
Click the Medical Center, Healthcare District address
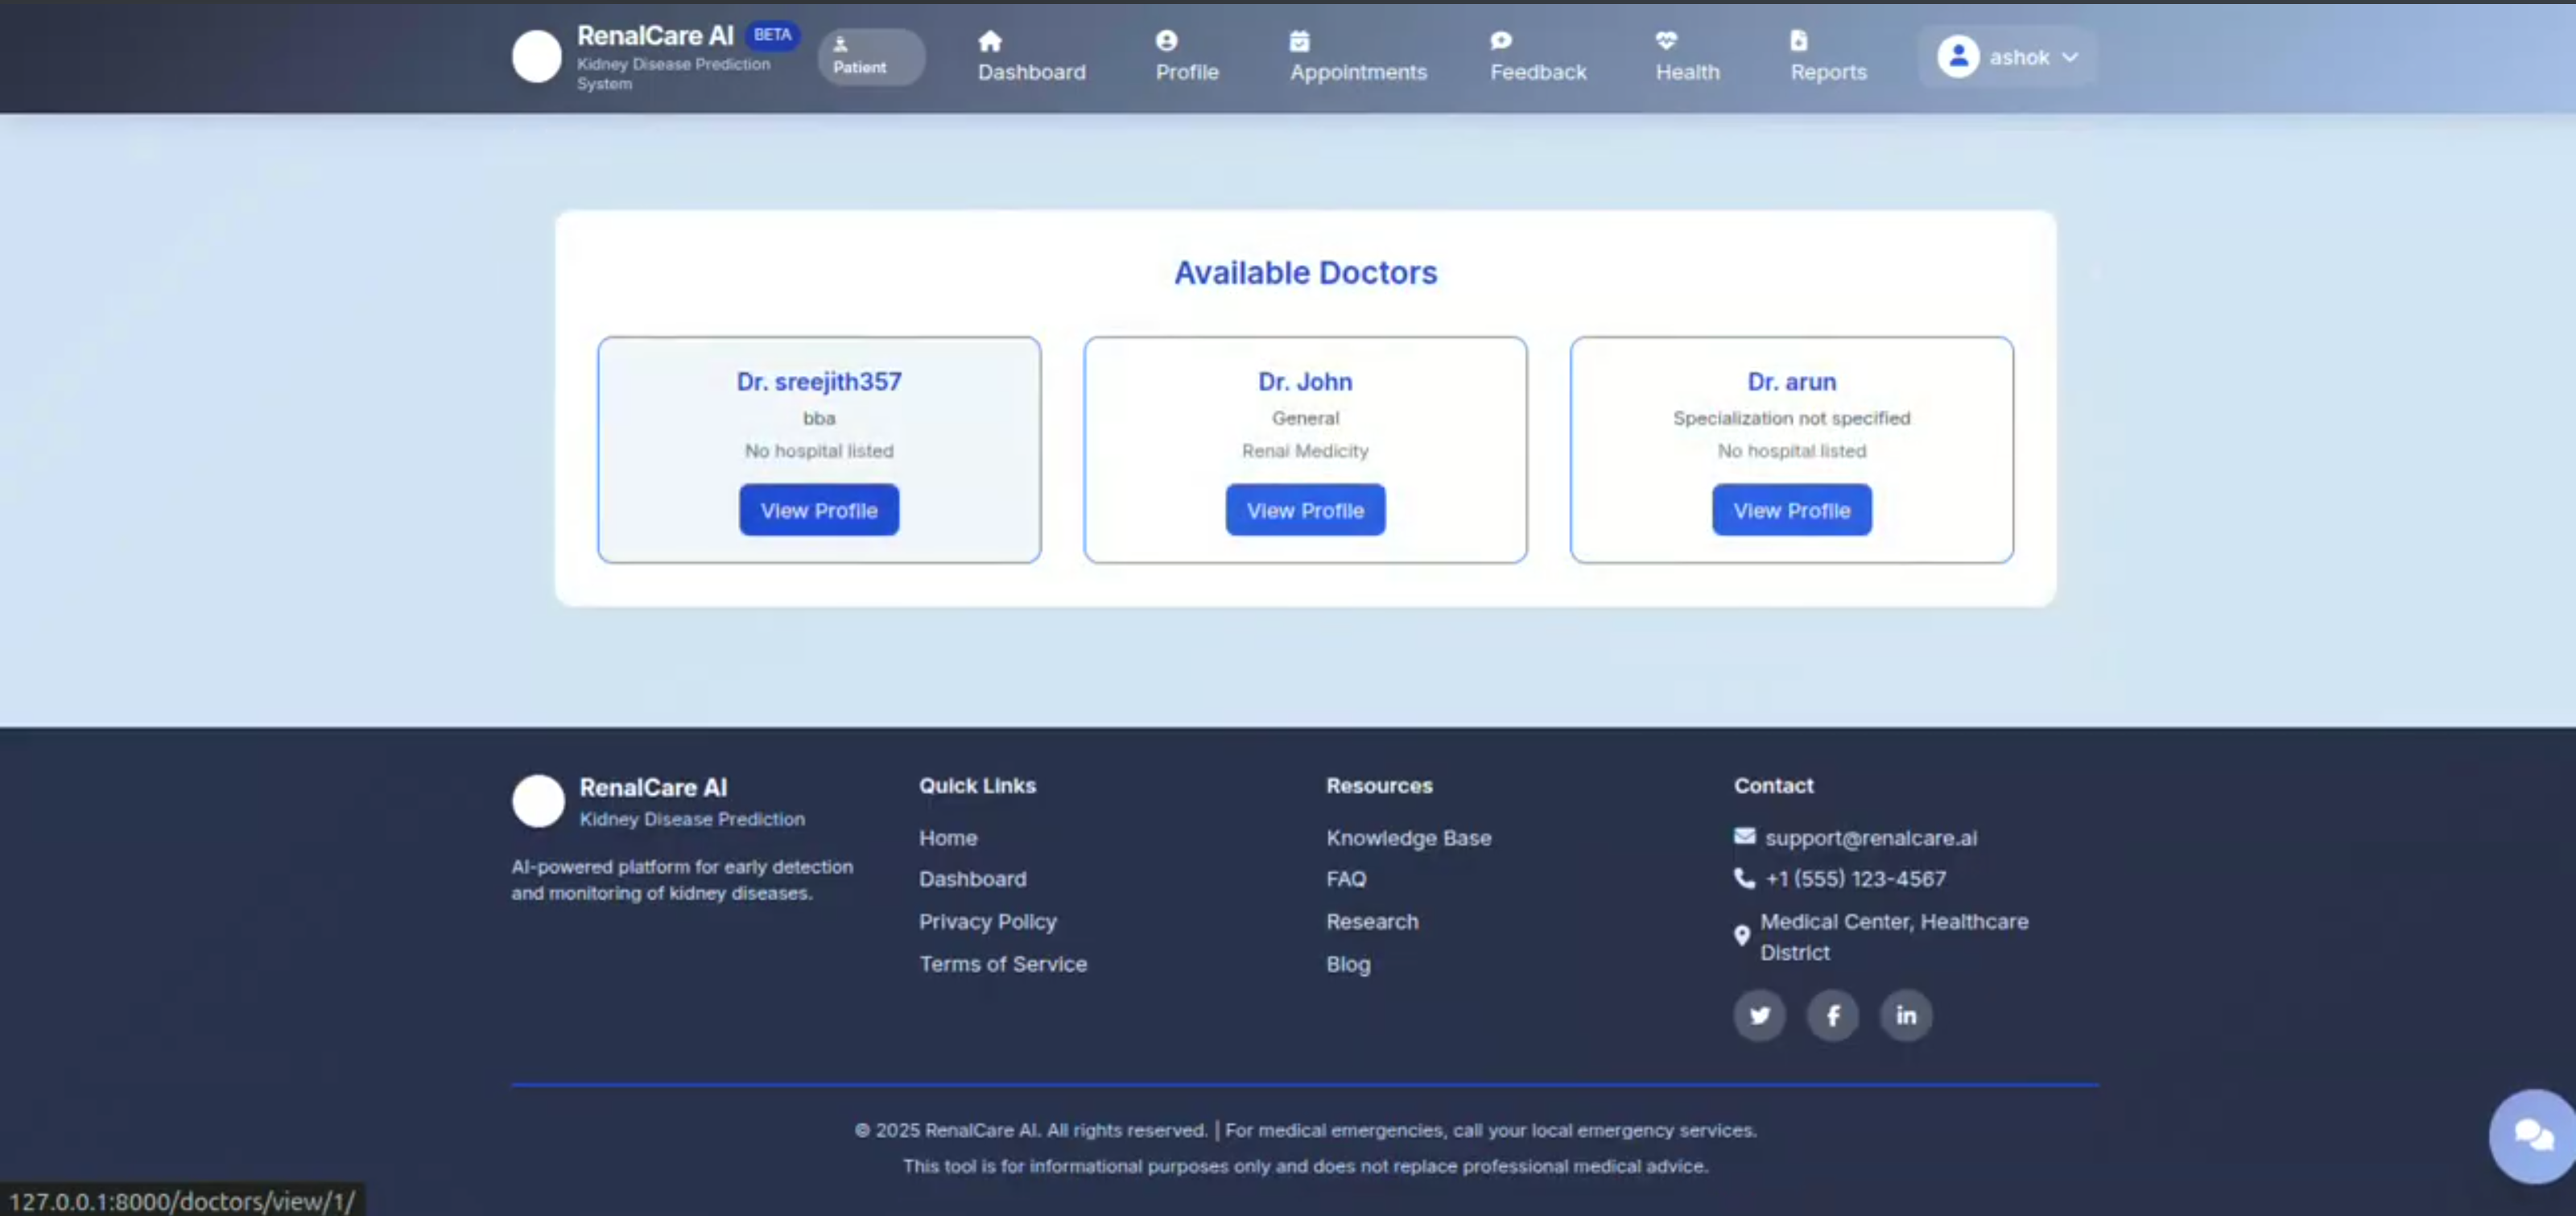point(1894,937)
